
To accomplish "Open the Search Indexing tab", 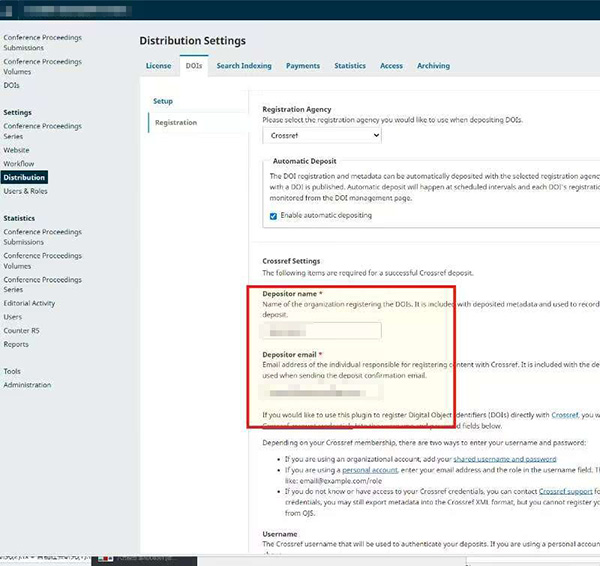I will pos(243,66).
